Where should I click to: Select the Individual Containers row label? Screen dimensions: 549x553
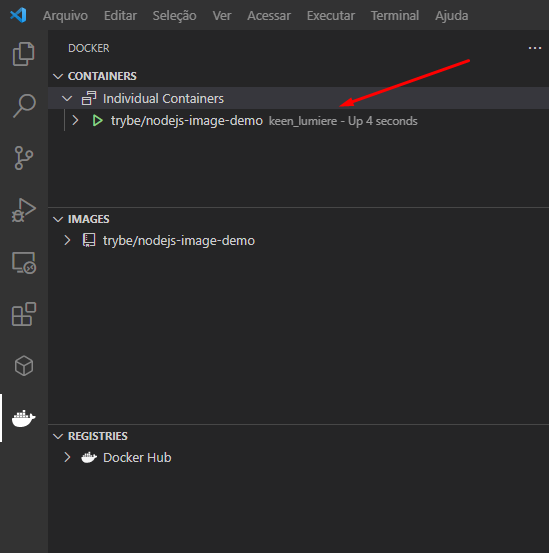pos(163,98)
